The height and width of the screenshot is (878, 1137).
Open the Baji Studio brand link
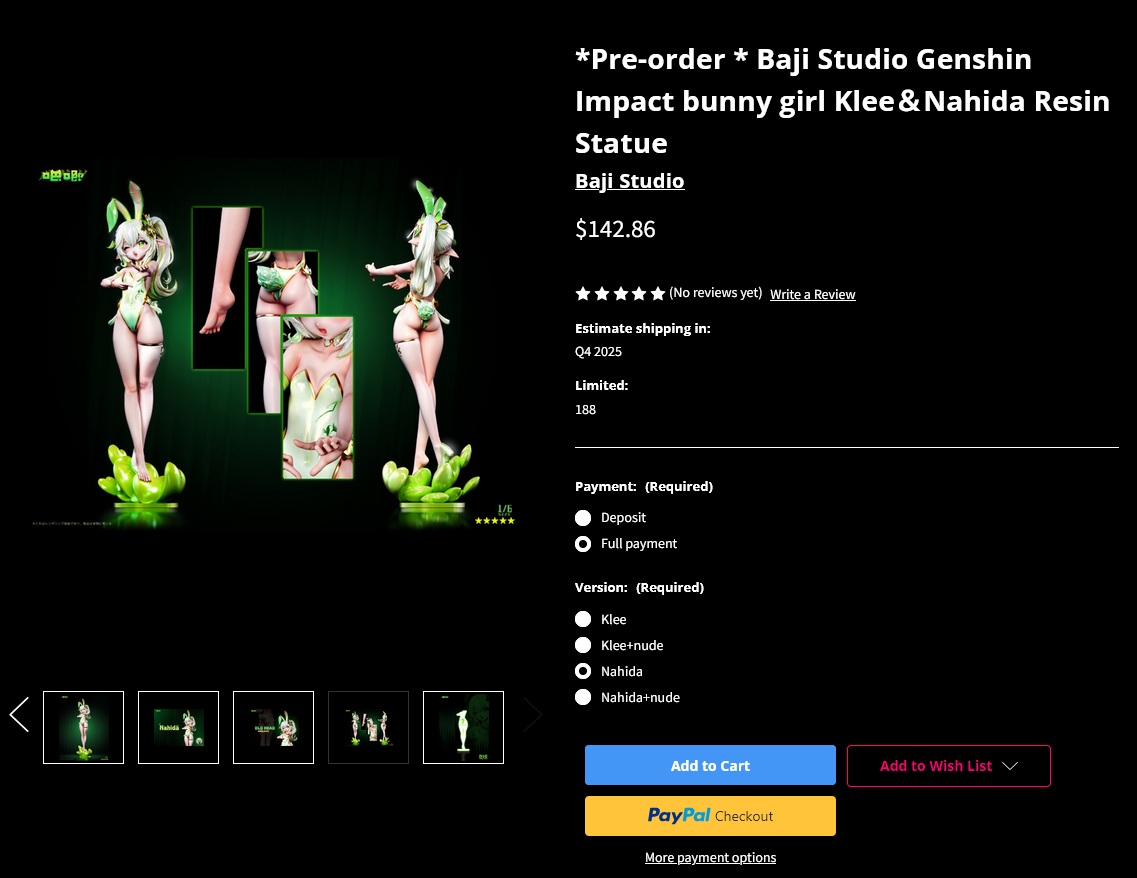(x=629, y=181)
